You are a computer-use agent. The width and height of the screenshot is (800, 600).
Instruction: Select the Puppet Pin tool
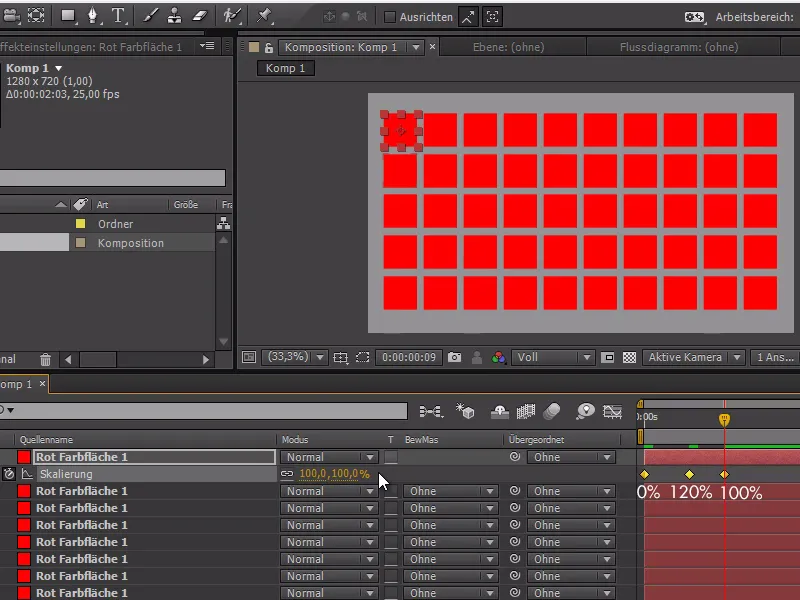264,16
